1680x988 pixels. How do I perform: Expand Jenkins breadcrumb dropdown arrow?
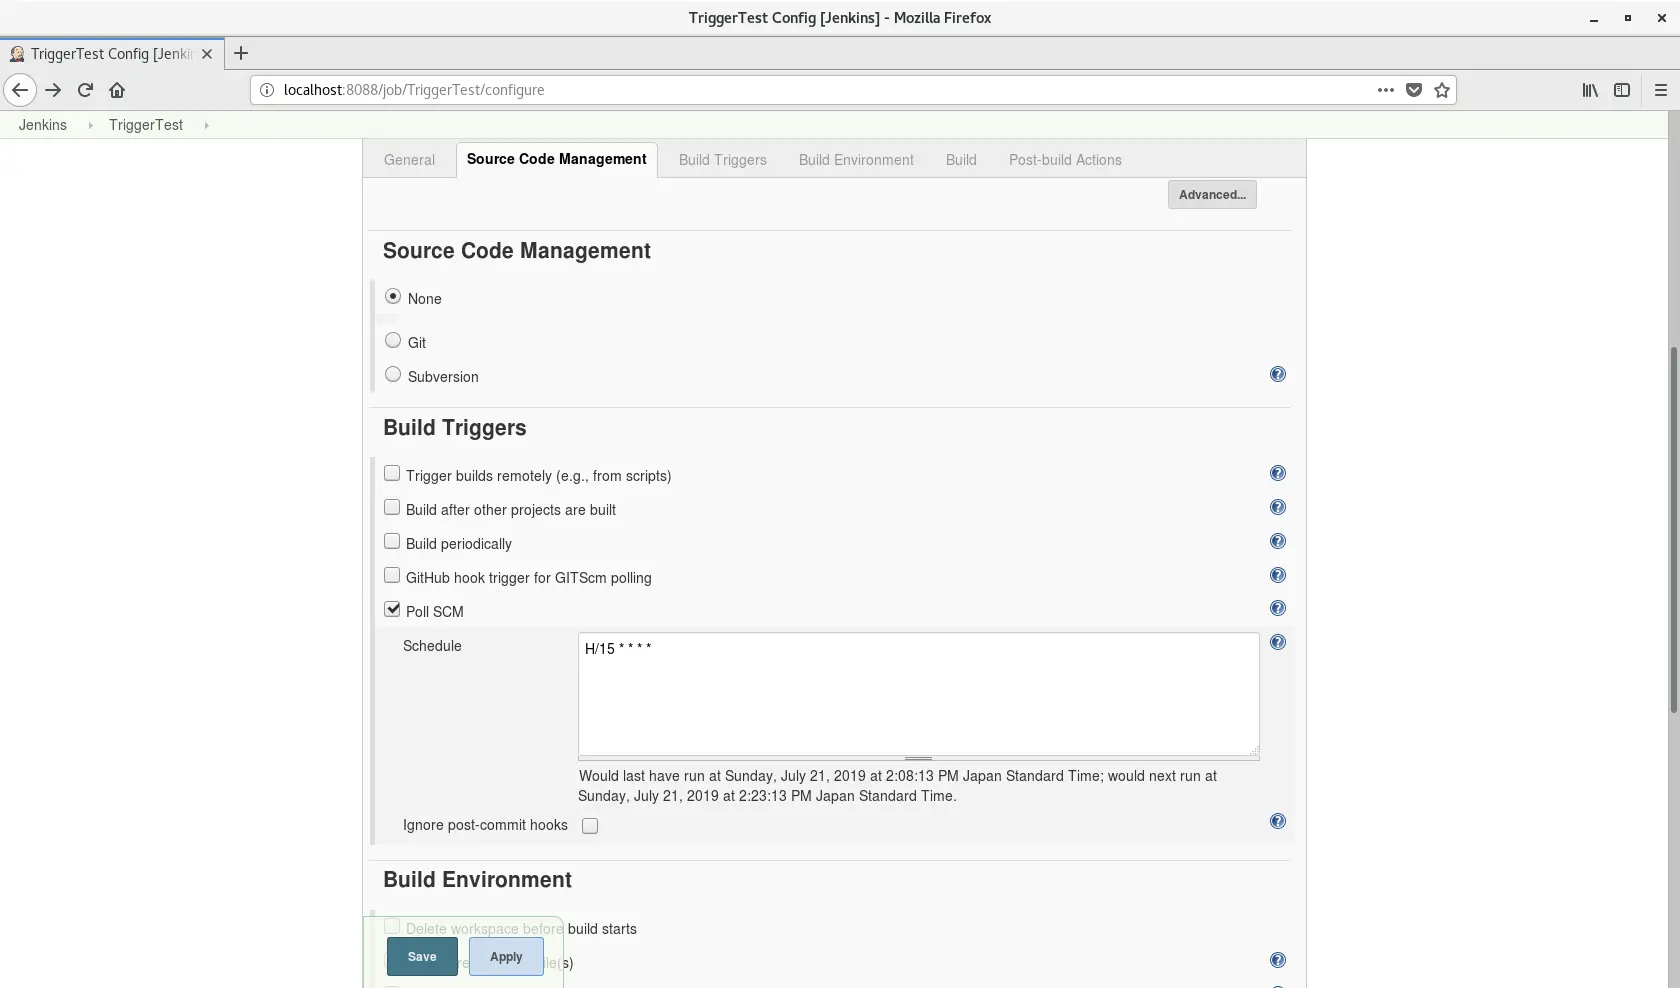pyautogui.click(x=90, y=125)
